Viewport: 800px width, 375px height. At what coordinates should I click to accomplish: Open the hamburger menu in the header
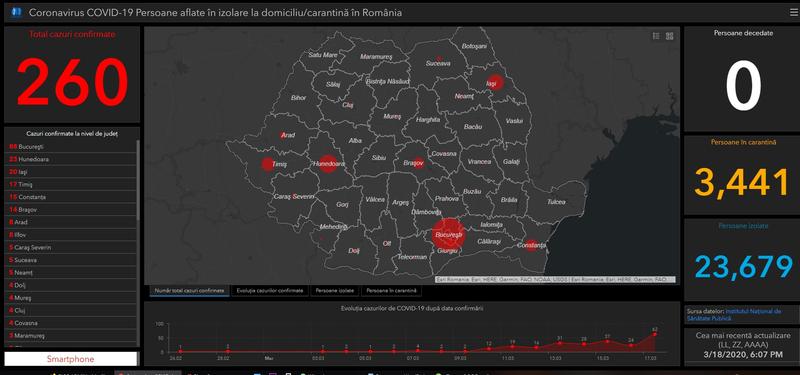[x=794, y=13]
